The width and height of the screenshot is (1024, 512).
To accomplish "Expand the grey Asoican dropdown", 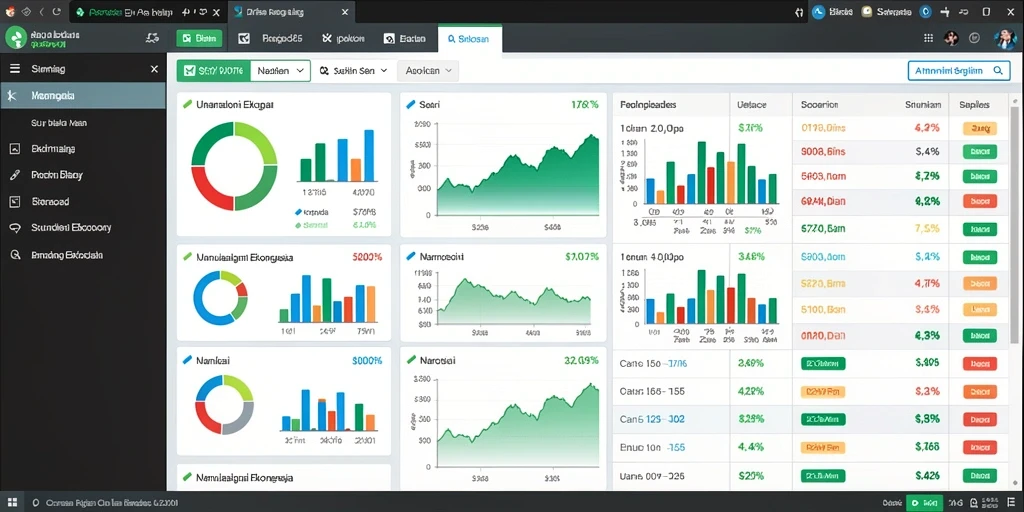I will point(428,71).
